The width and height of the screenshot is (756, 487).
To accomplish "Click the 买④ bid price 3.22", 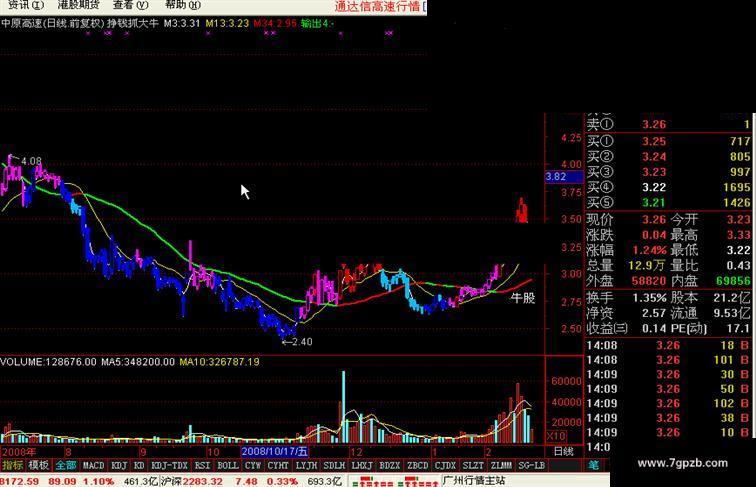I will 654,187.
